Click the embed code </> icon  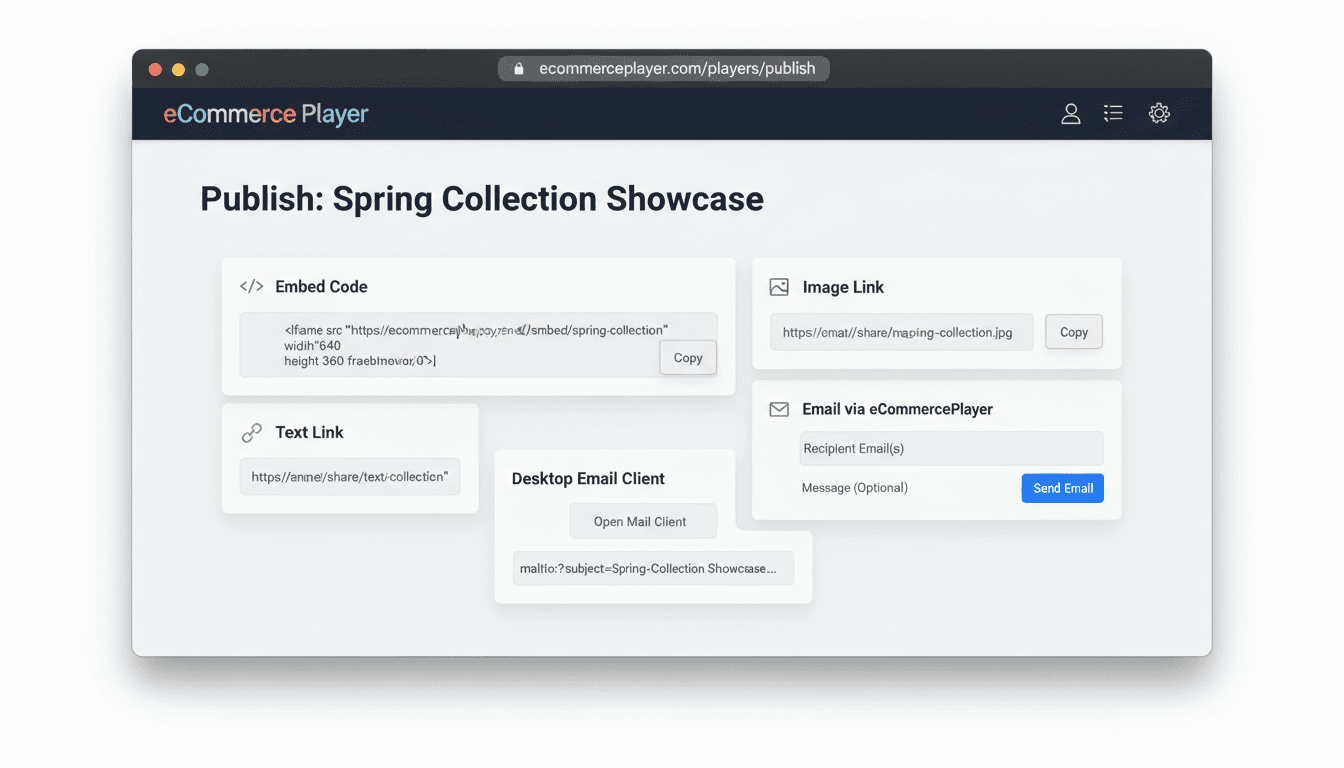(x=251, y=286)
